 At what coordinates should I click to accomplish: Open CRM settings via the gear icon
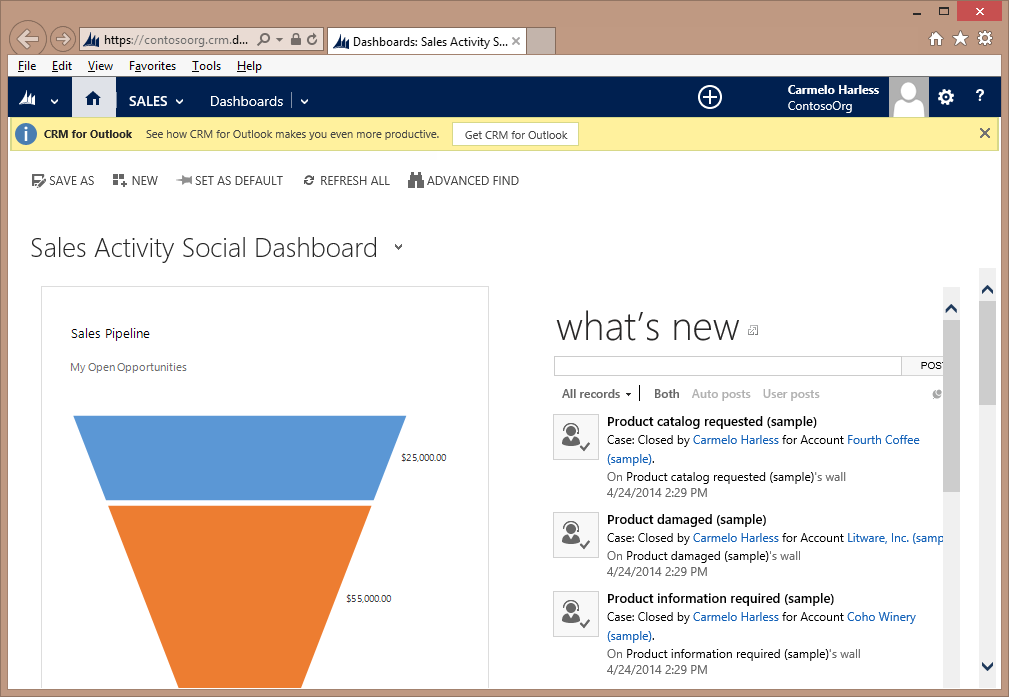(x=945, y=97)
